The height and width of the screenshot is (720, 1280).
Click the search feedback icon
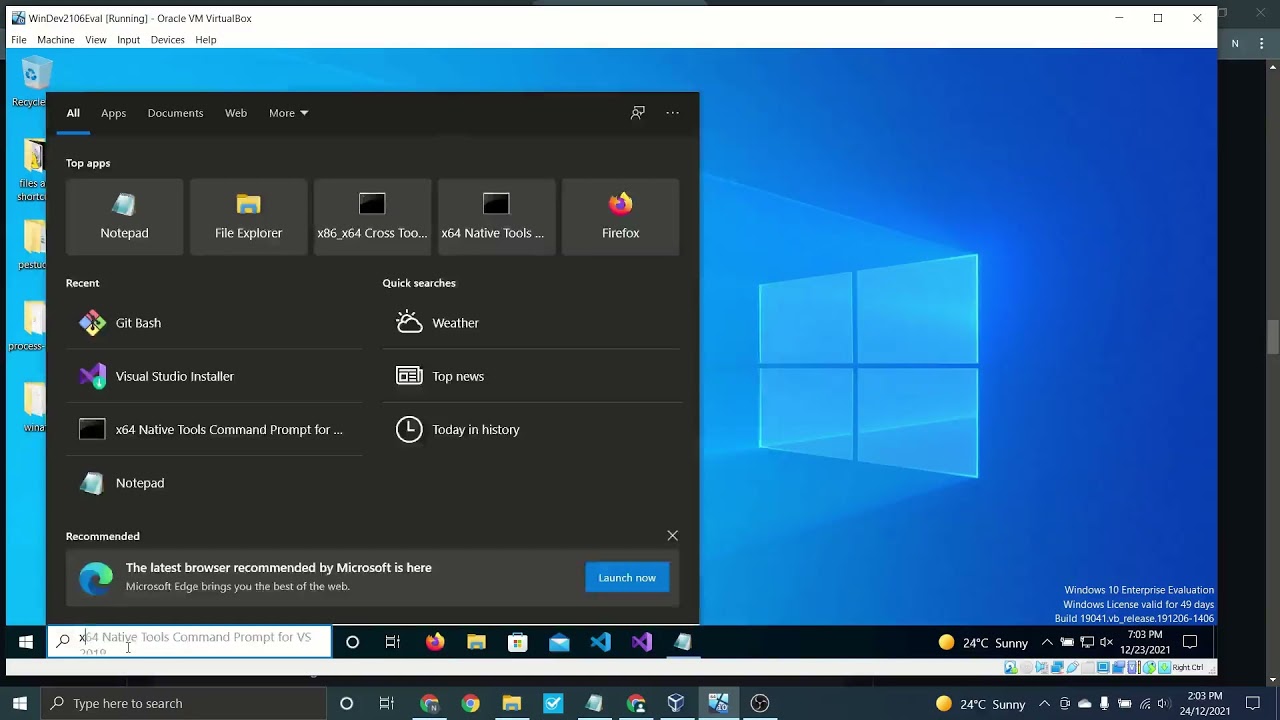pyautogui.click(x=637, y=113)
